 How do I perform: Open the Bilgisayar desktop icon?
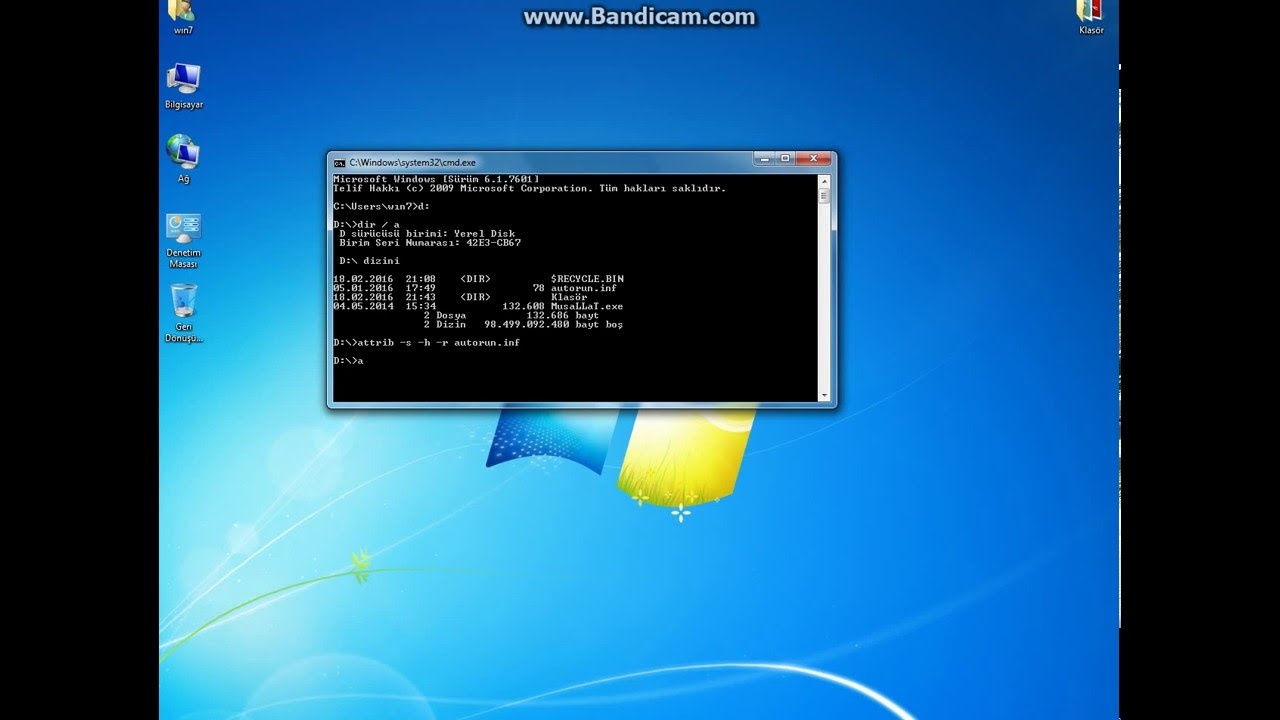(x=184, y=85)
